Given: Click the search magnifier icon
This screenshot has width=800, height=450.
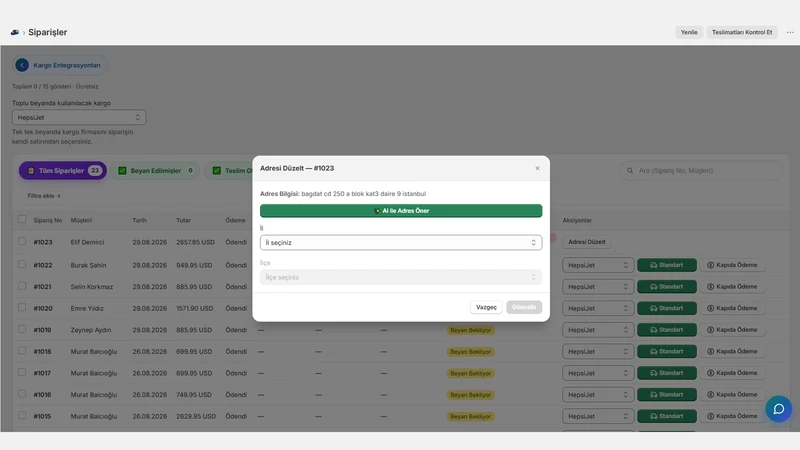Looking at the screenshot, I should point(630,170).
